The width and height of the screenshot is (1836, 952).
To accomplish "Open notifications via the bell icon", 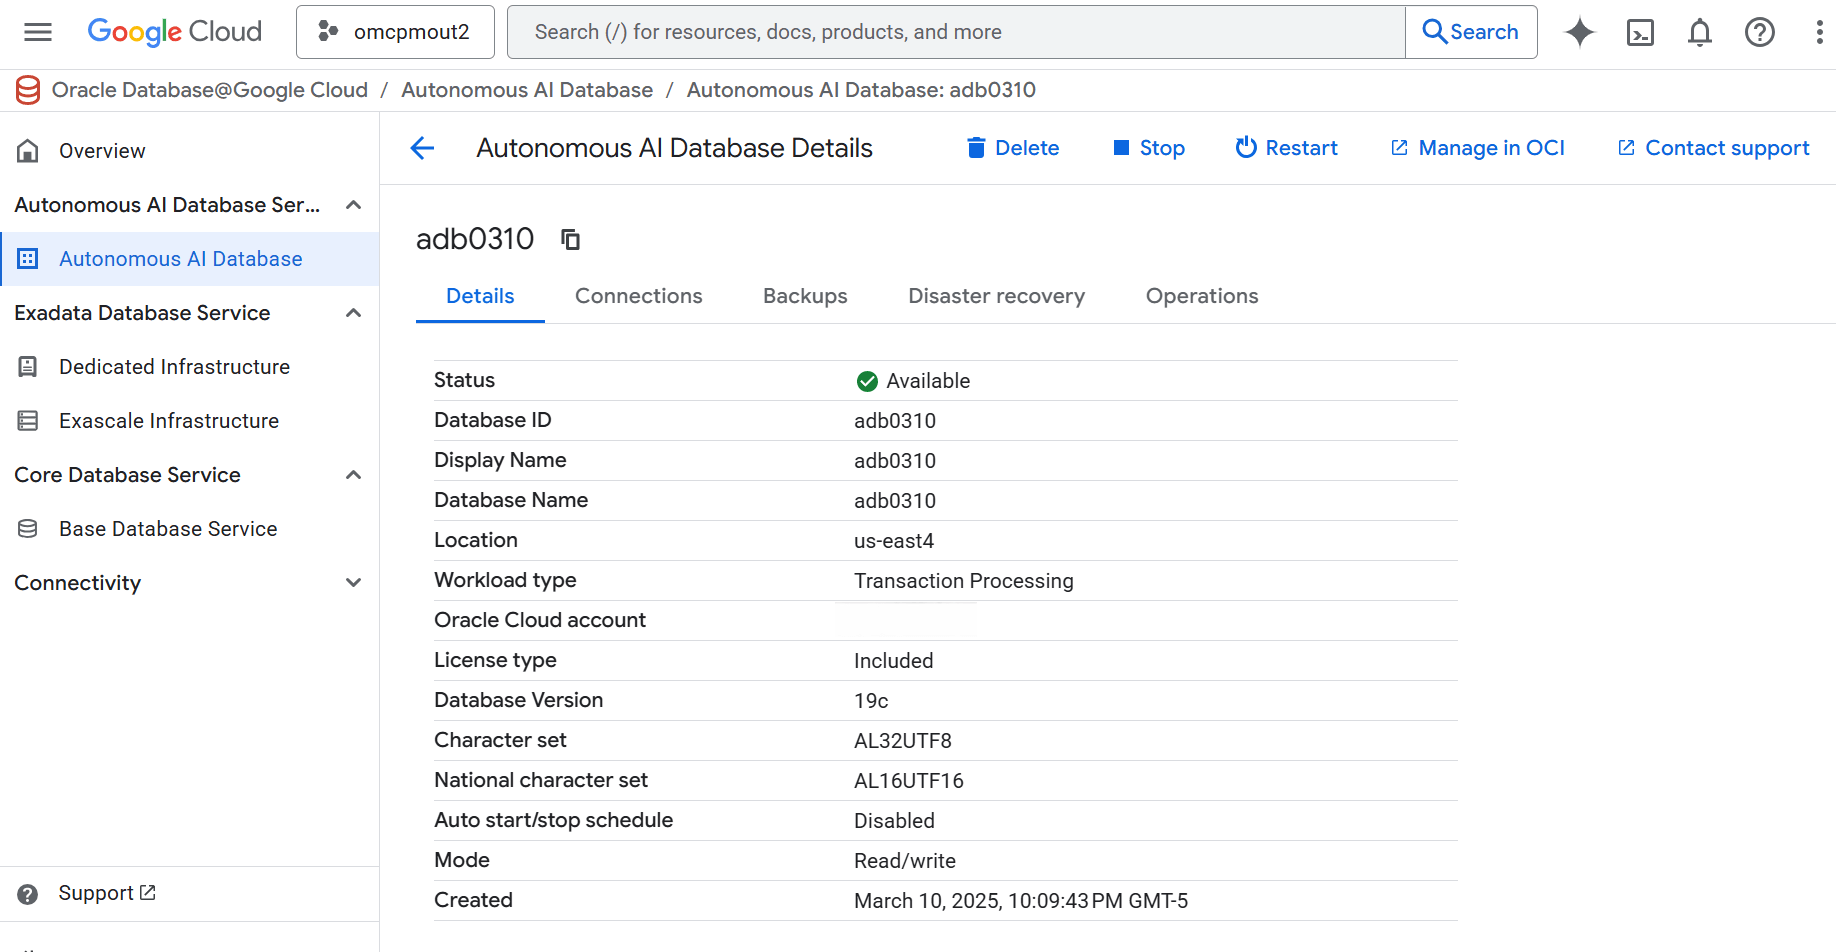I will [1700, 32].
